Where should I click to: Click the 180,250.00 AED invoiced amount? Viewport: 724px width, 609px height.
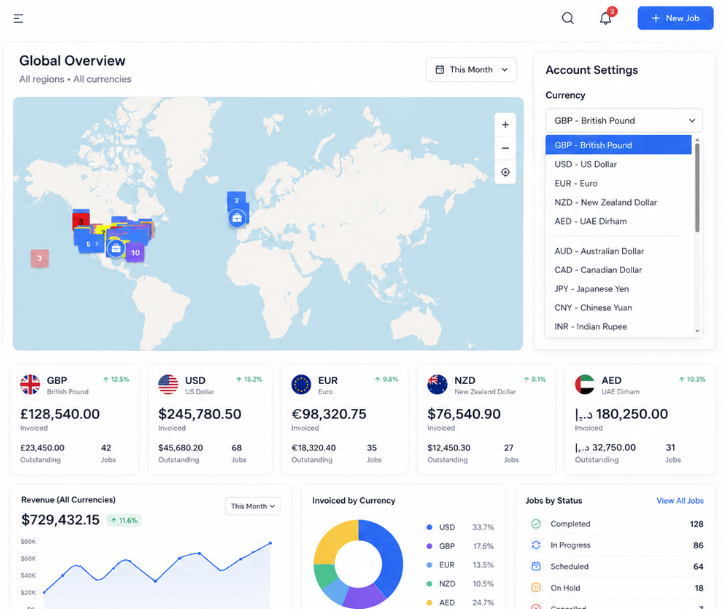coord(621,414)
